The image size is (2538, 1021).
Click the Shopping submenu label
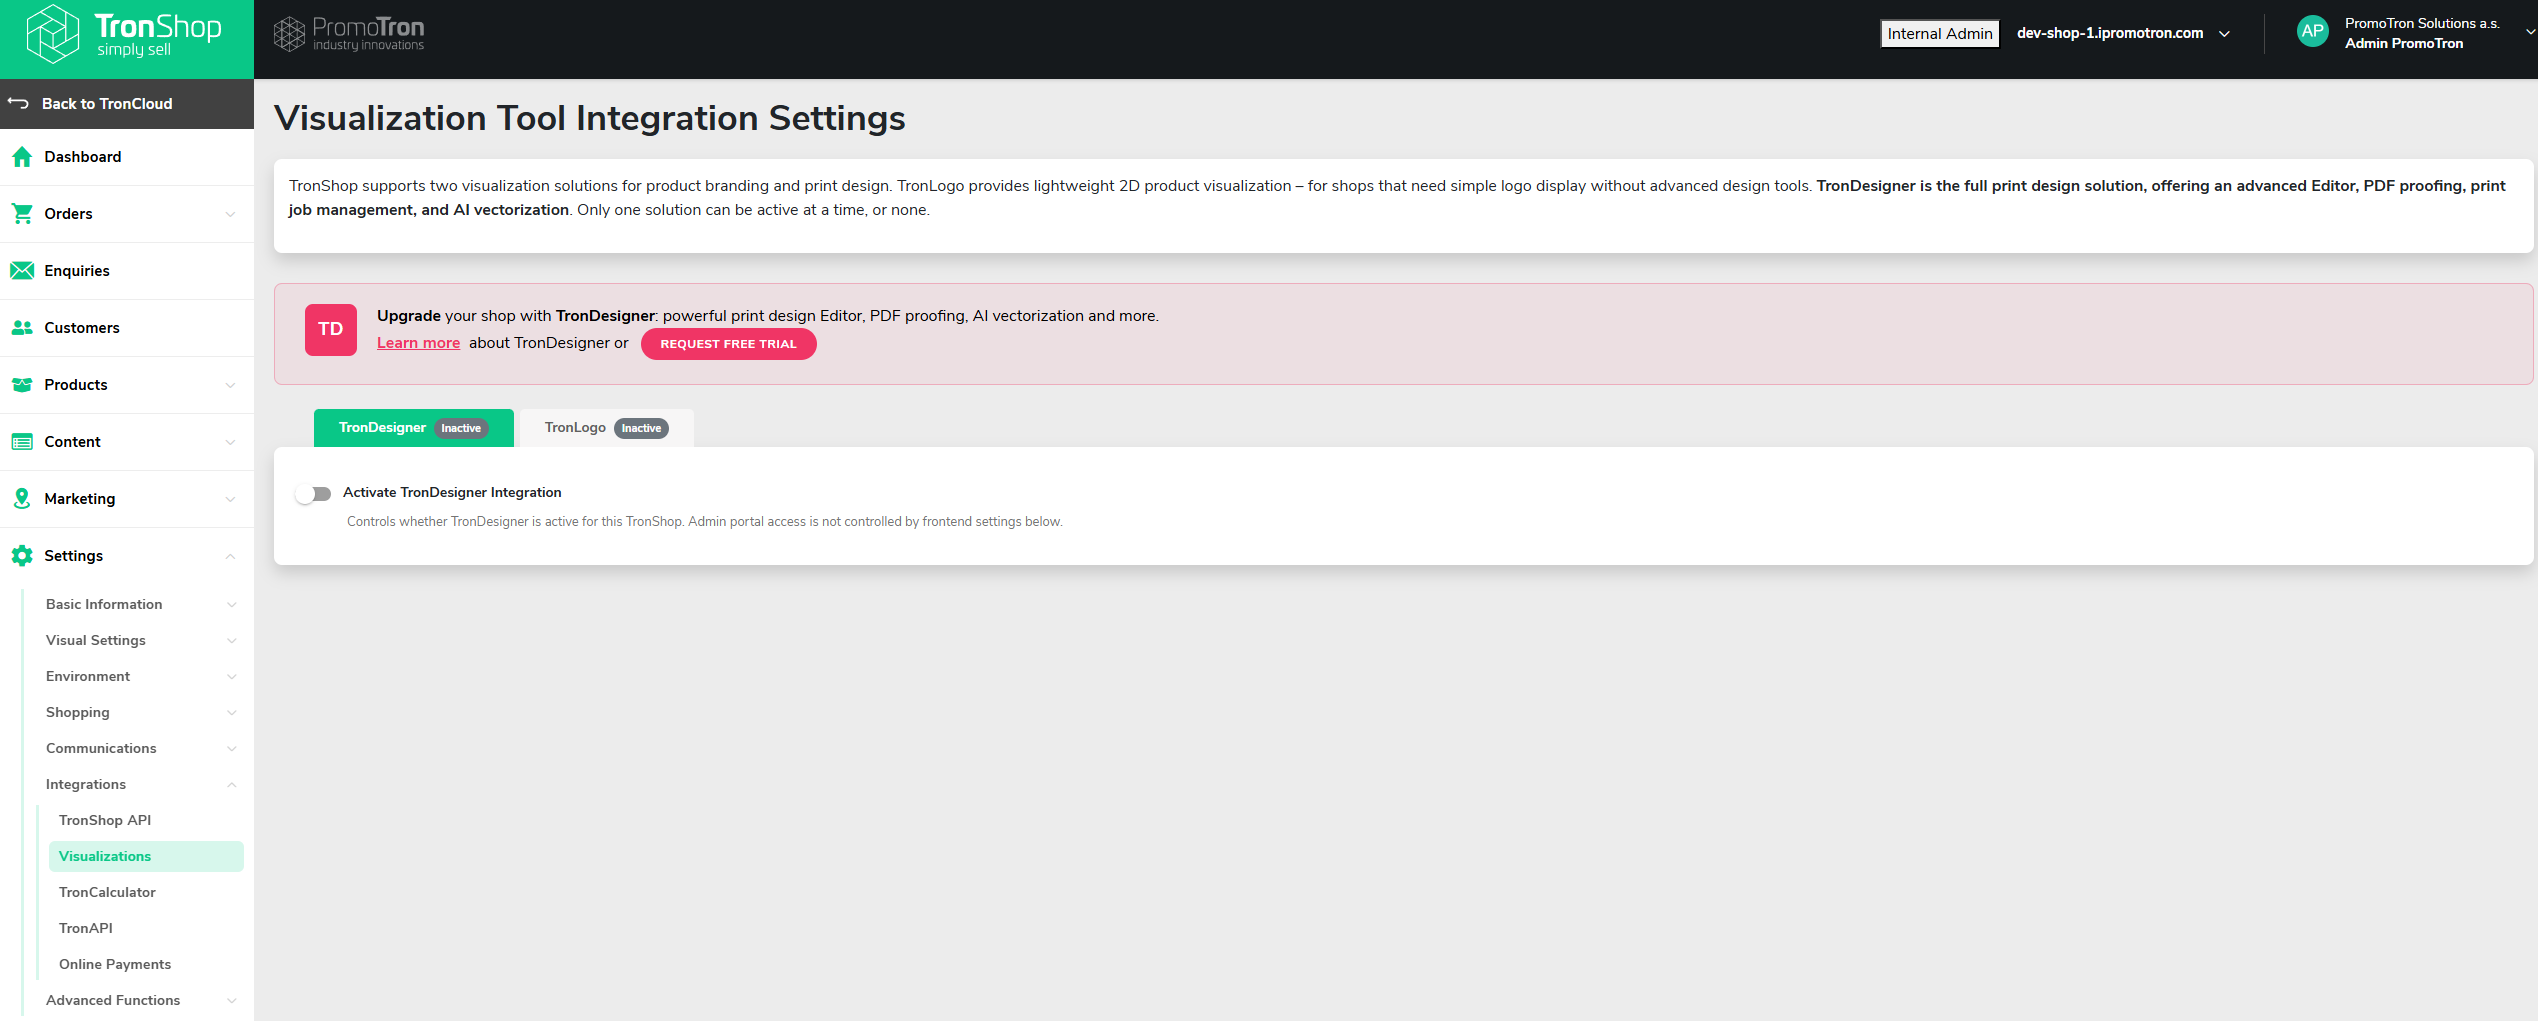[78, 712]
